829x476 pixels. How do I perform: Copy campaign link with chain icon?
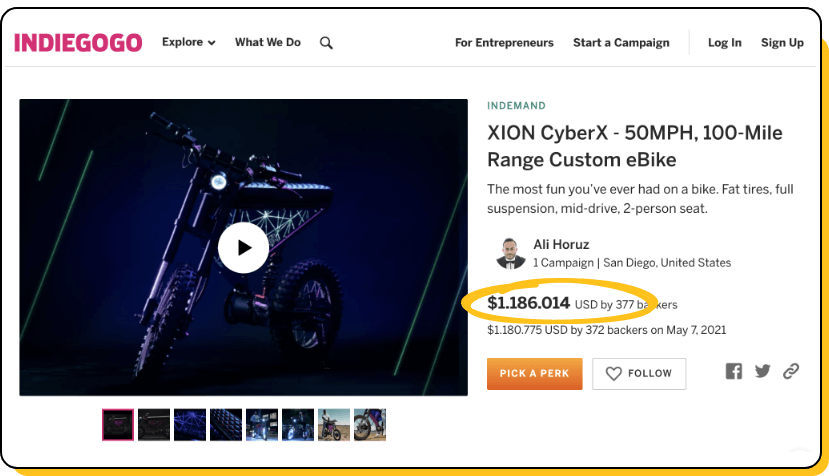[791, 371]
